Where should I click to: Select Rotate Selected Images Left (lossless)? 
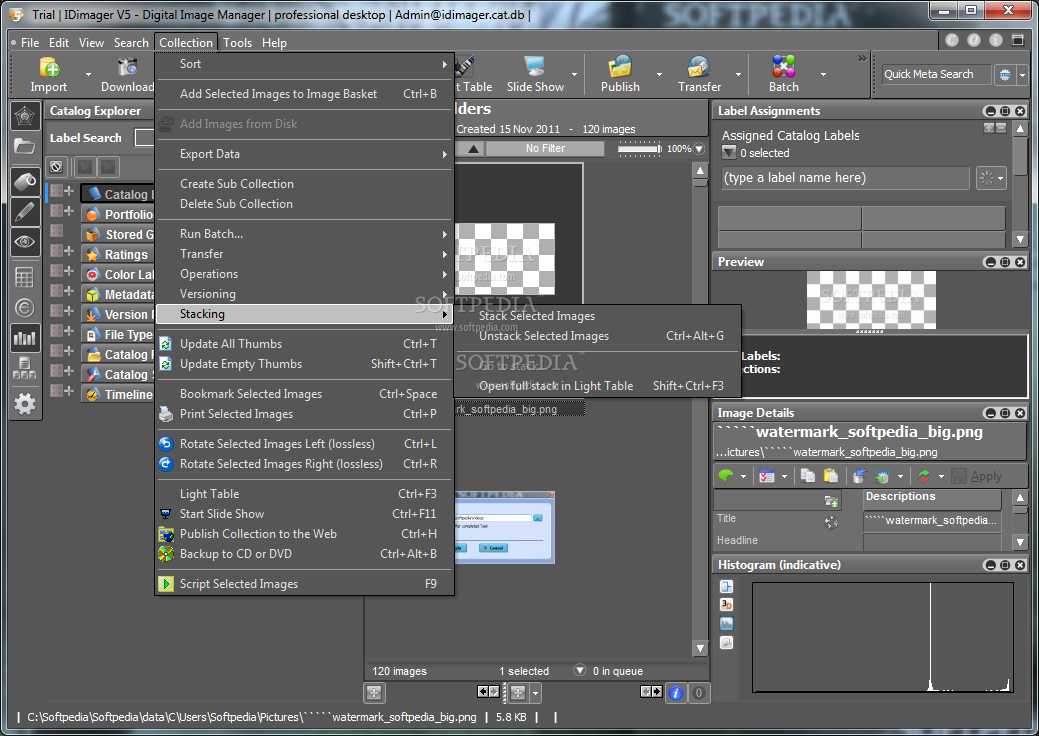[x=305, y=444]
